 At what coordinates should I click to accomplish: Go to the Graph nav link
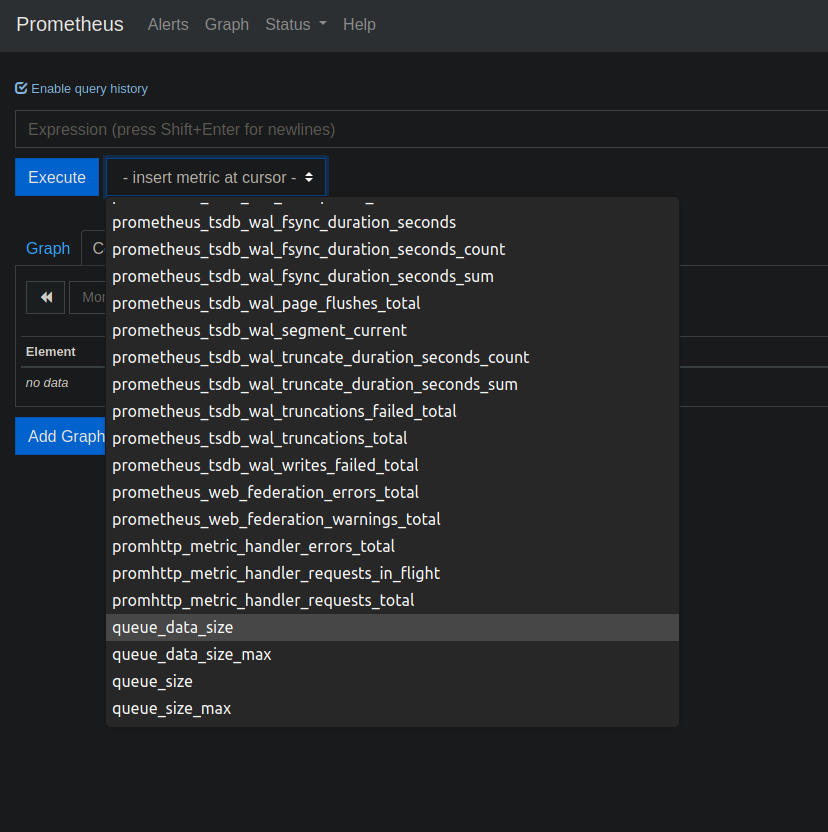click(x=227, y=24)
